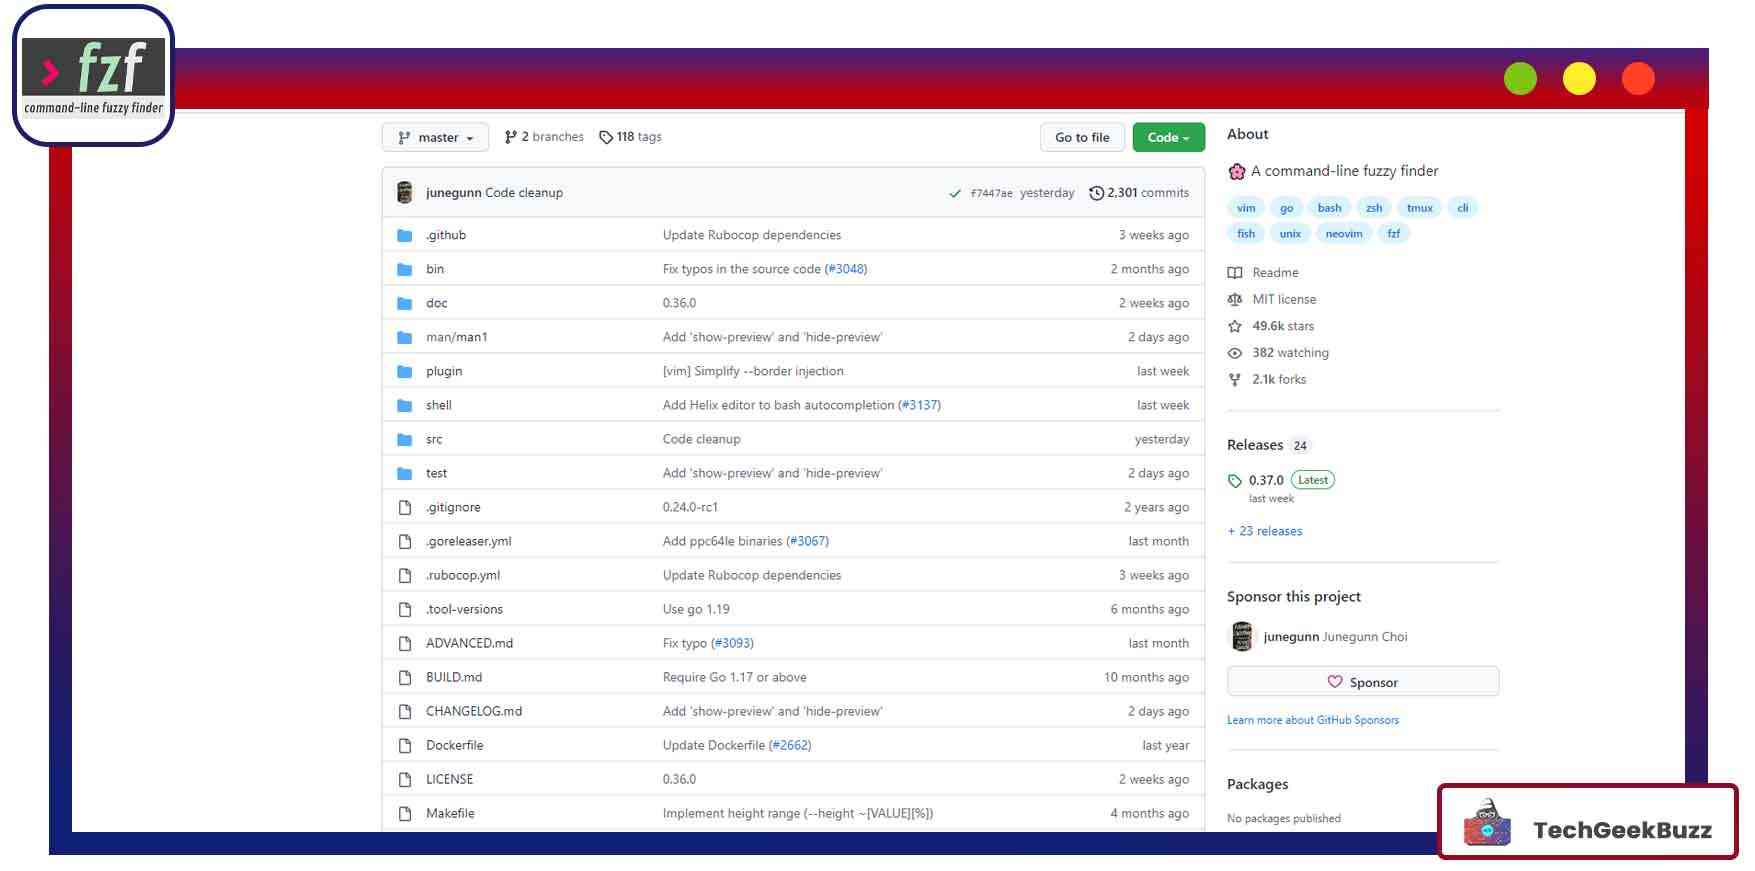This screenshot has height=871, width=1755.
Task: Click the green commit status checkmark
Action: (955, 193)
